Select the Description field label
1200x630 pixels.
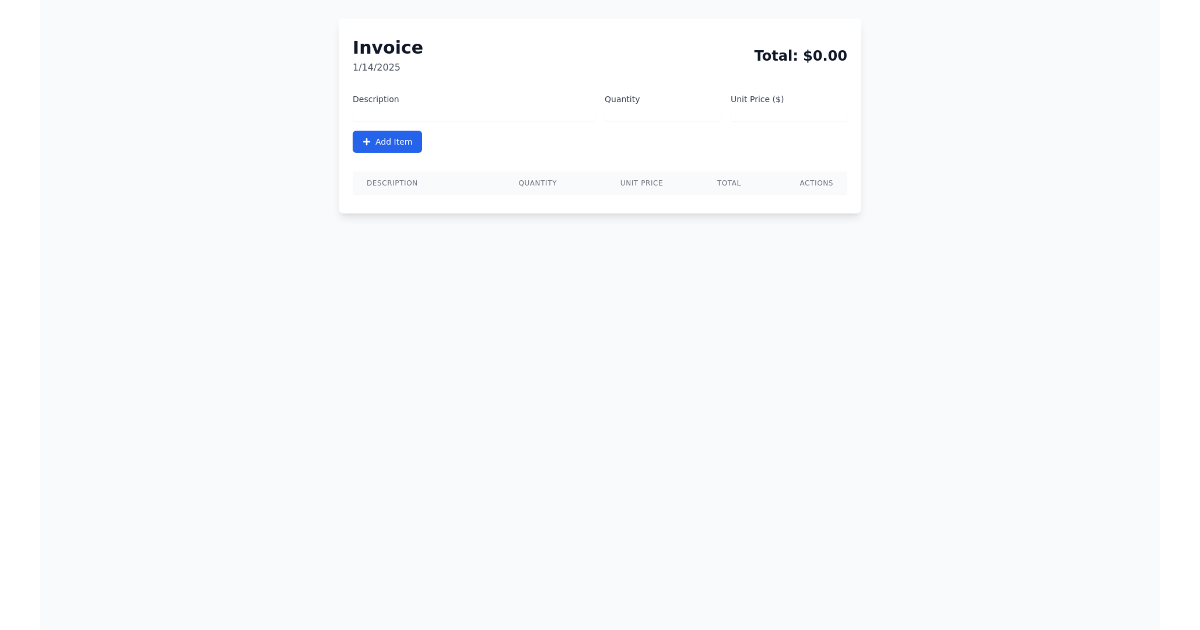click(x=376, y=99)
